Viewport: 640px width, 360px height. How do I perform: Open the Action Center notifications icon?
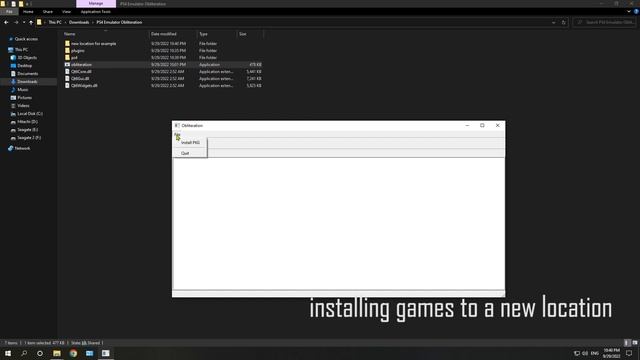pos(629,353)
